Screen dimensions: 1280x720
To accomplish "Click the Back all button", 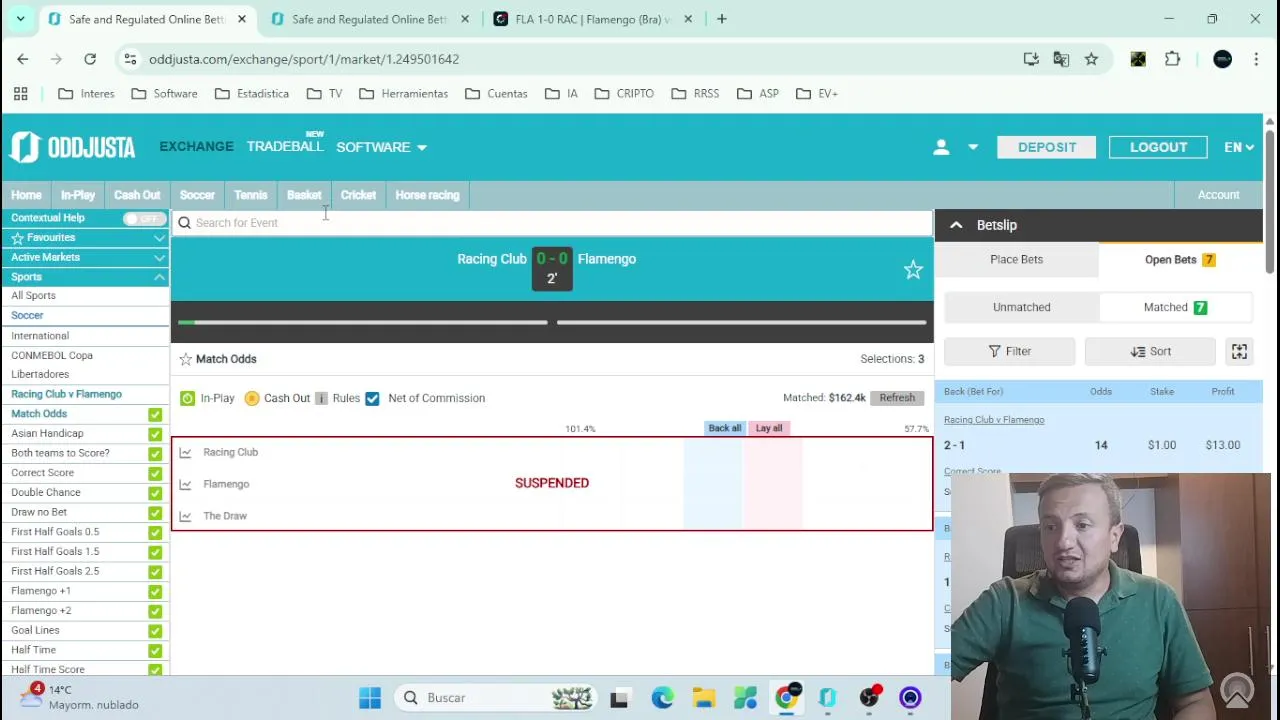I will [724, 428].
